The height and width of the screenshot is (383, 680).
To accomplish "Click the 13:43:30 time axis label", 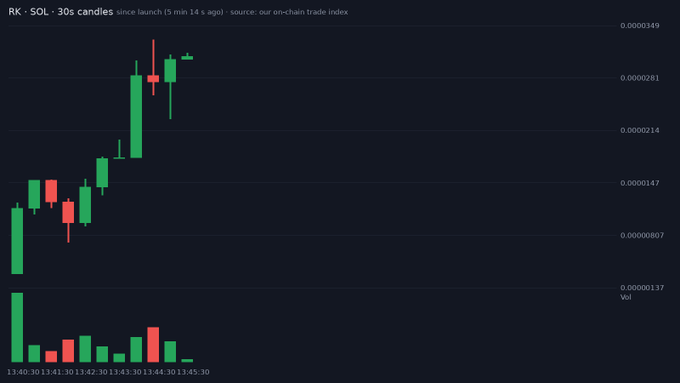I will pos(125,372).
